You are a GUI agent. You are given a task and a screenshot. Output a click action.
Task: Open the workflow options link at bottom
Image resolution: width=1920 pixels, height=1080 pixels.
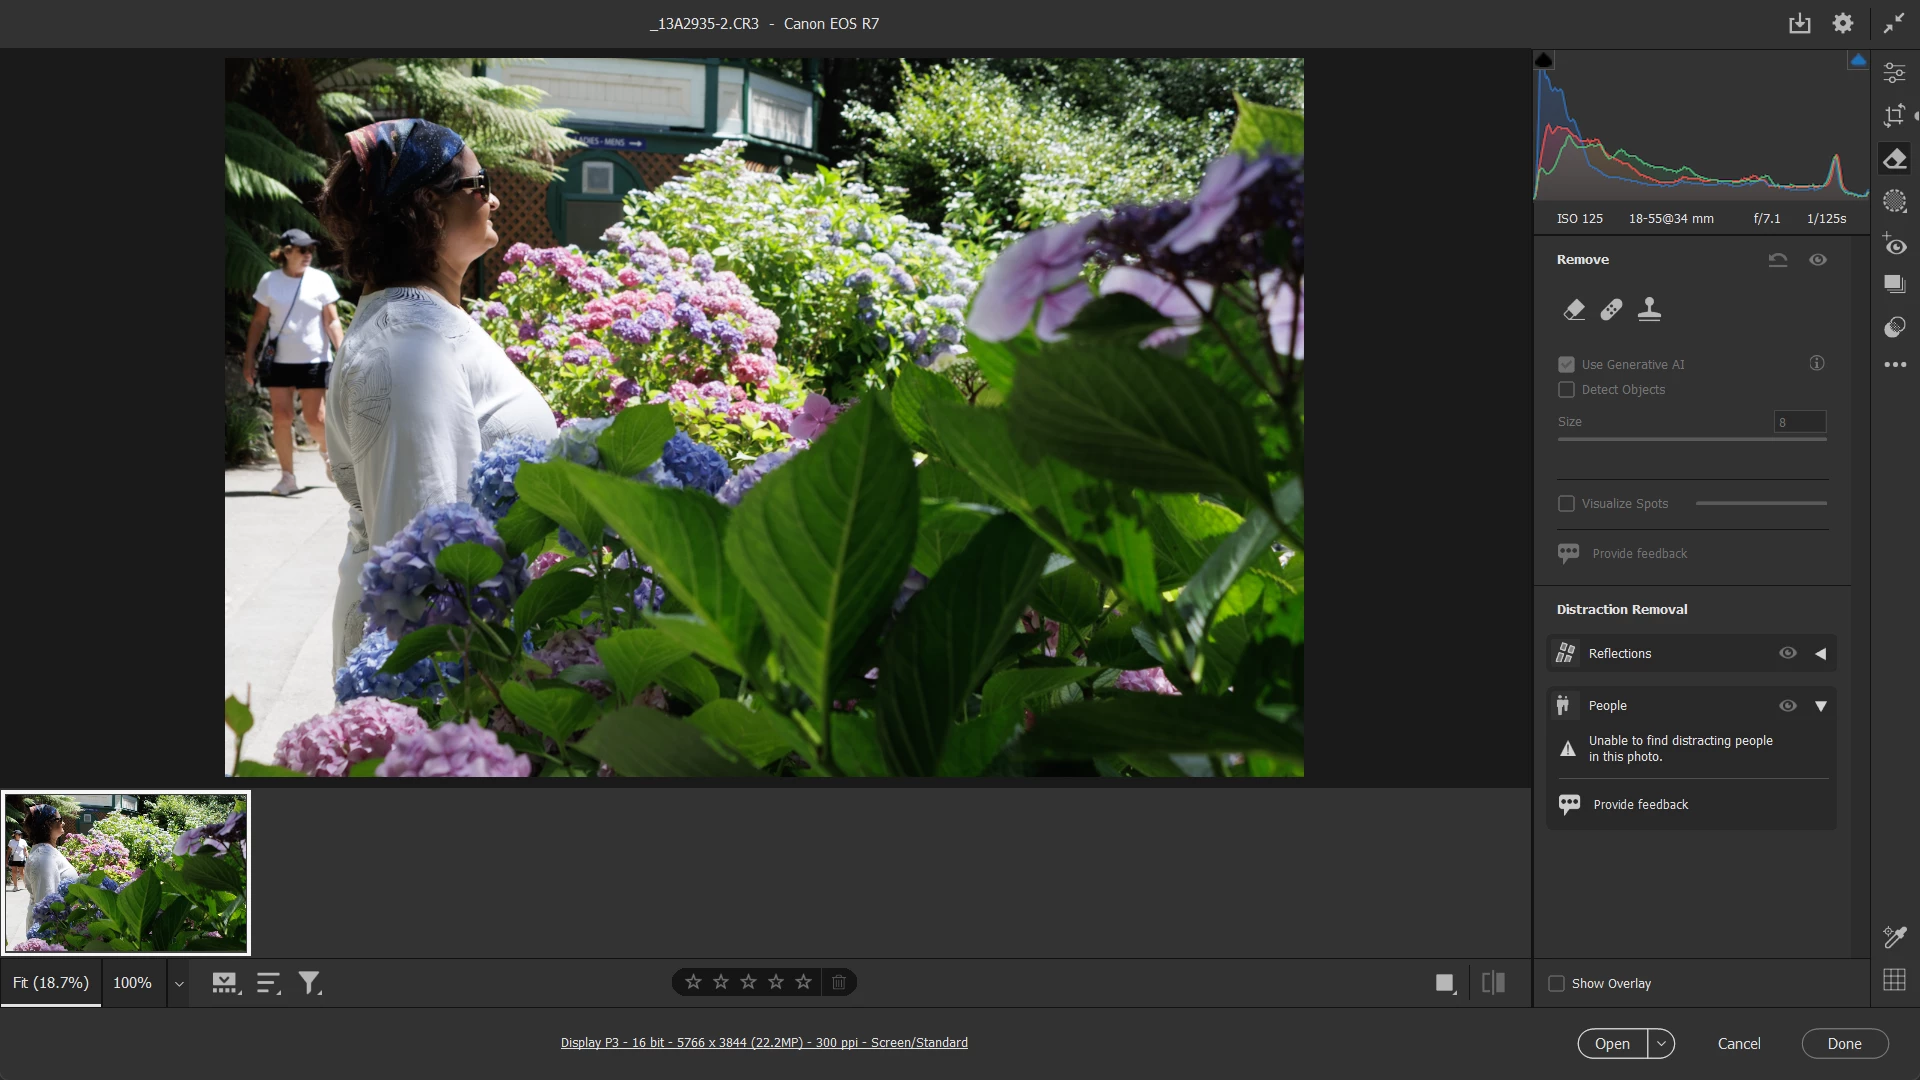tap(764, 1042)
